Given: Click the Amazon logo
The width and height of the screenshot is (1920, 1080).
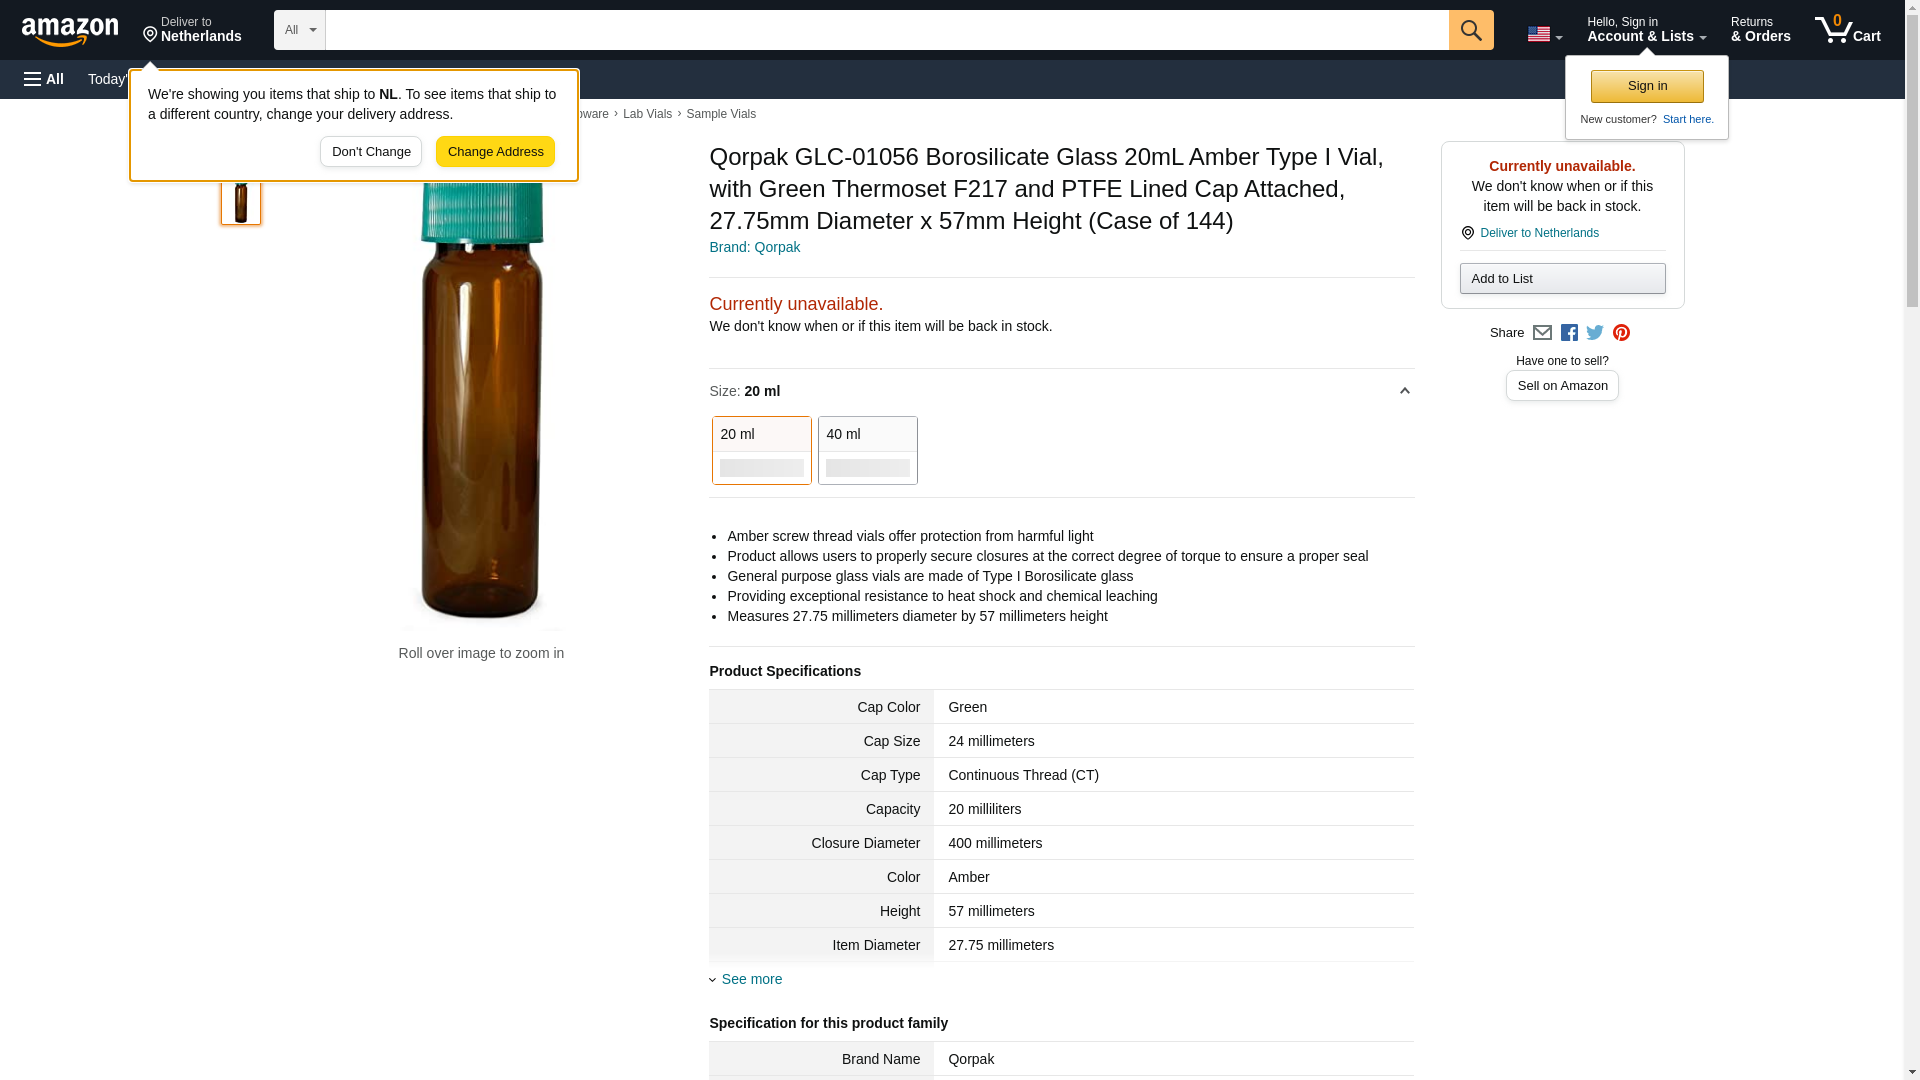Looking at the screenshot, I should pos(70,31).
